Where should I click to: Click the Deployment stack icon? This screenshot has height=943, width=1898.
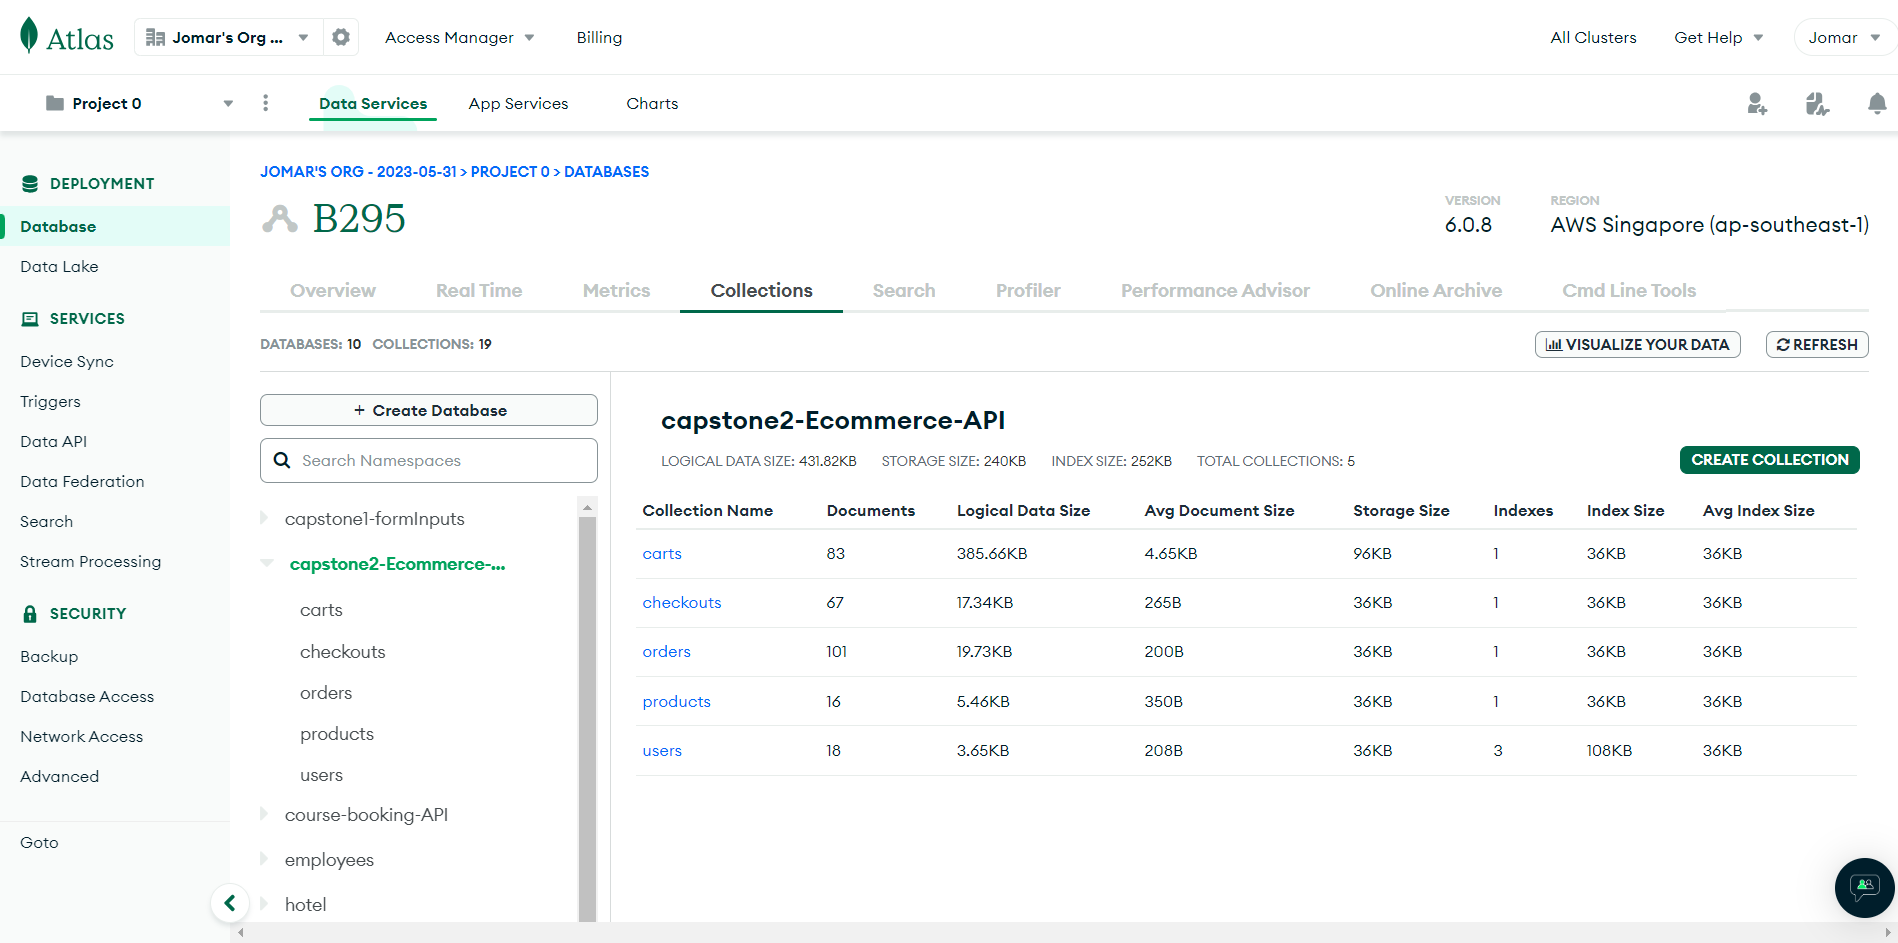click(30, 184)
